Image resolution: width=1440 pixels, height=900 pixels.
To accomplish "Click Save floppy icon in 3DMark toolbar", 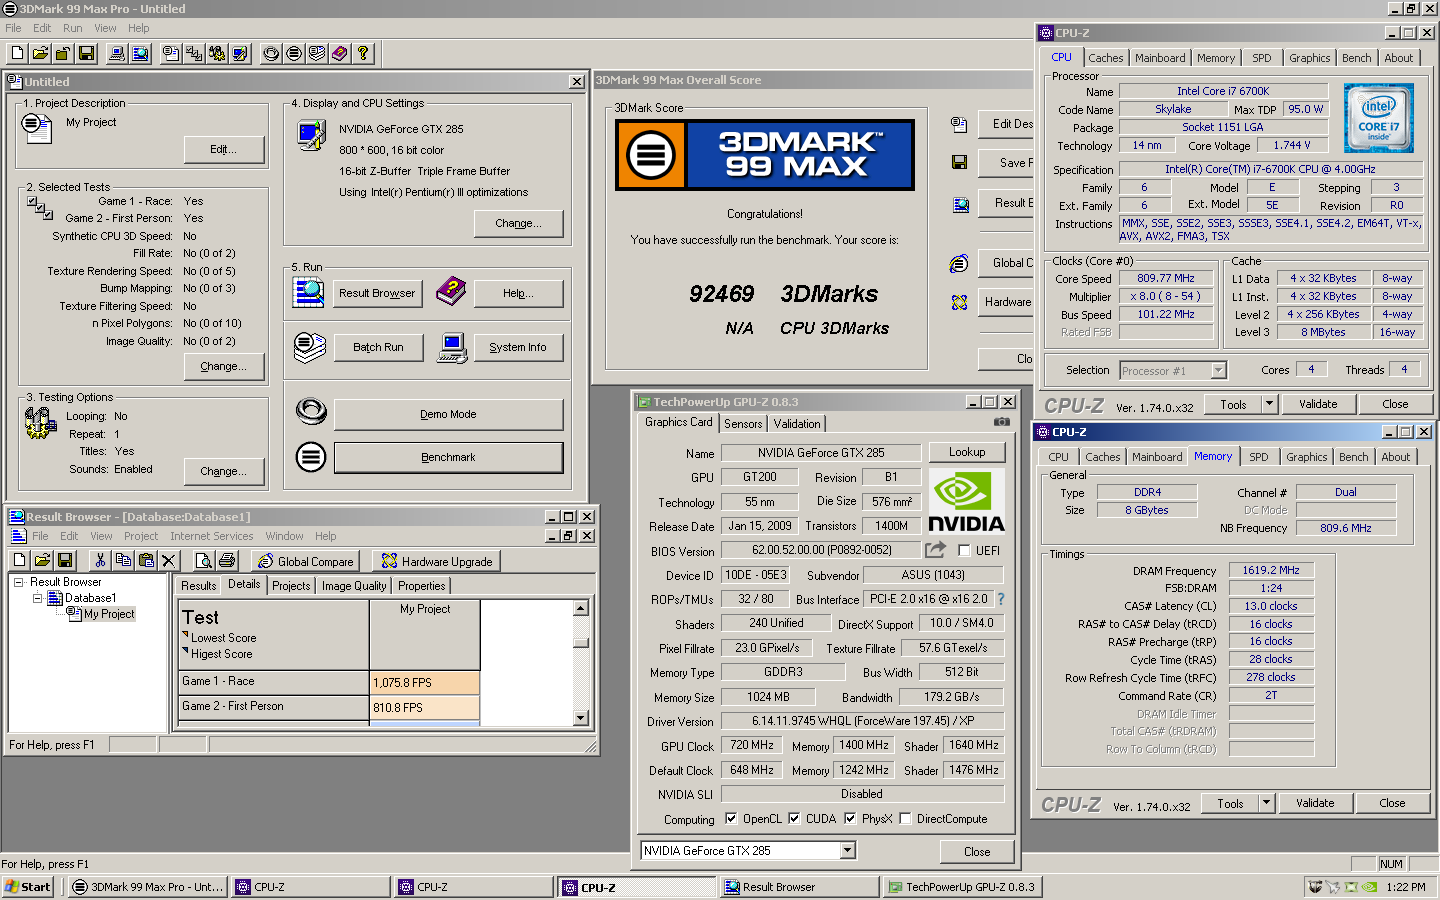I will (87, 53).
